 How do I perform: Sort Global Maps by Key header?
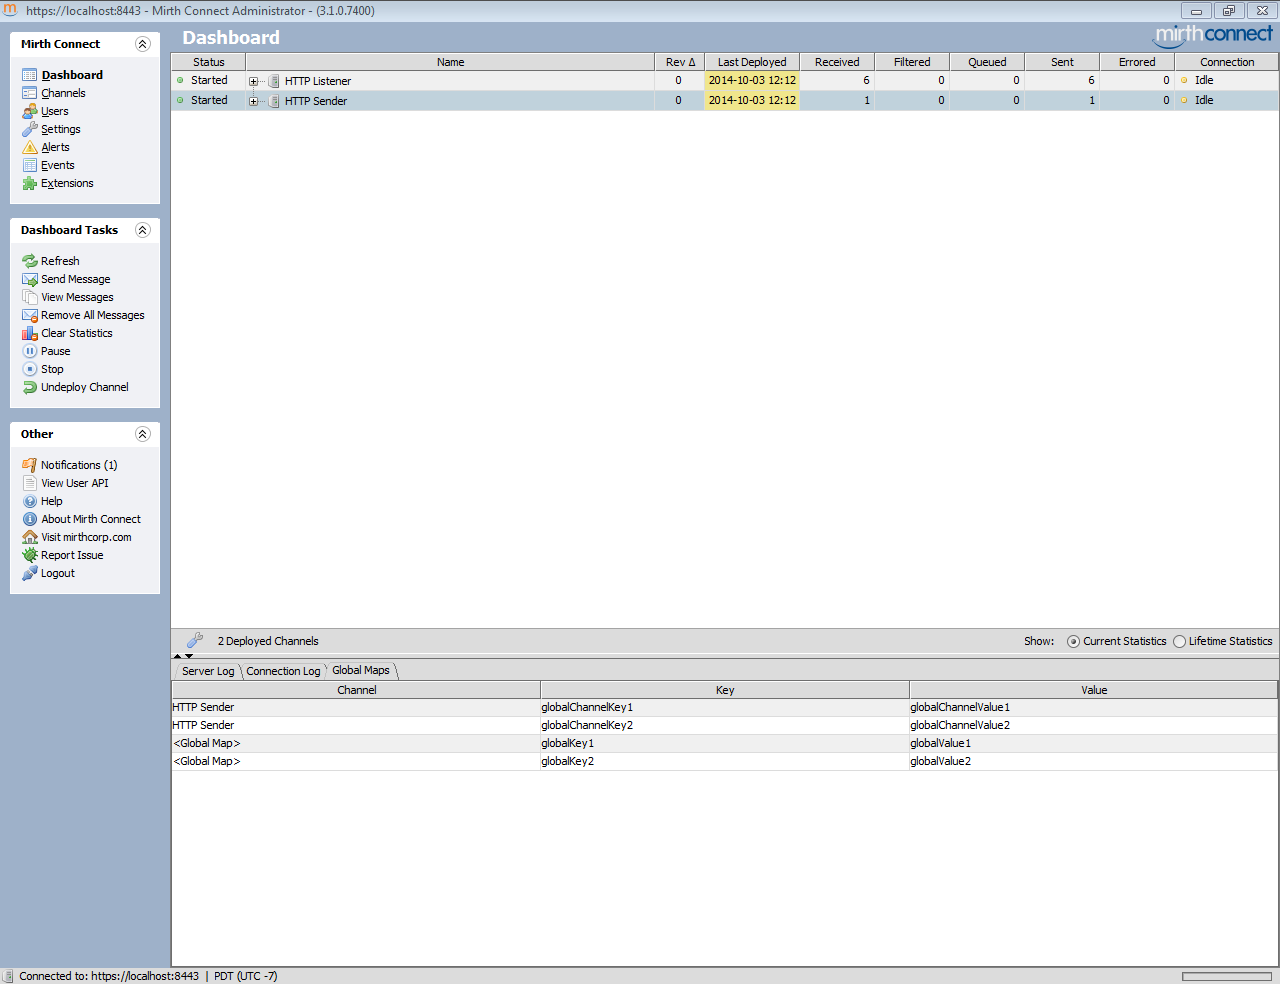725,690
